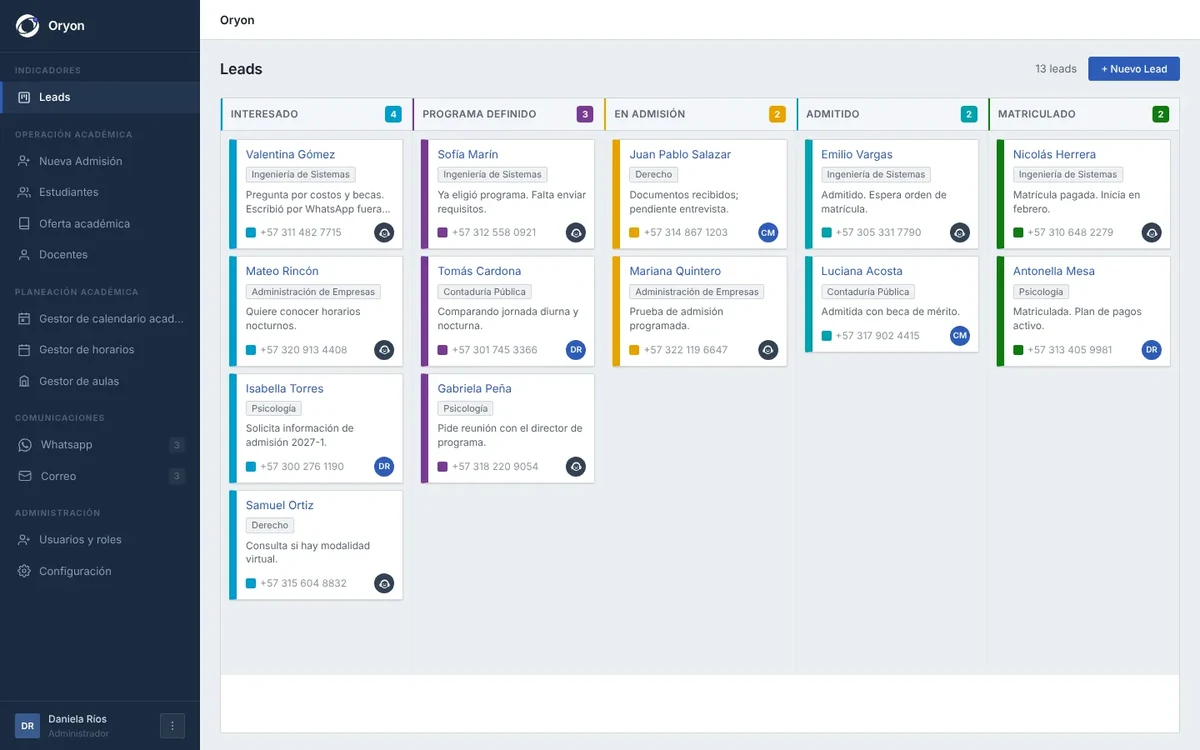Click the Gestor de aulas building icon

point(24,382)
